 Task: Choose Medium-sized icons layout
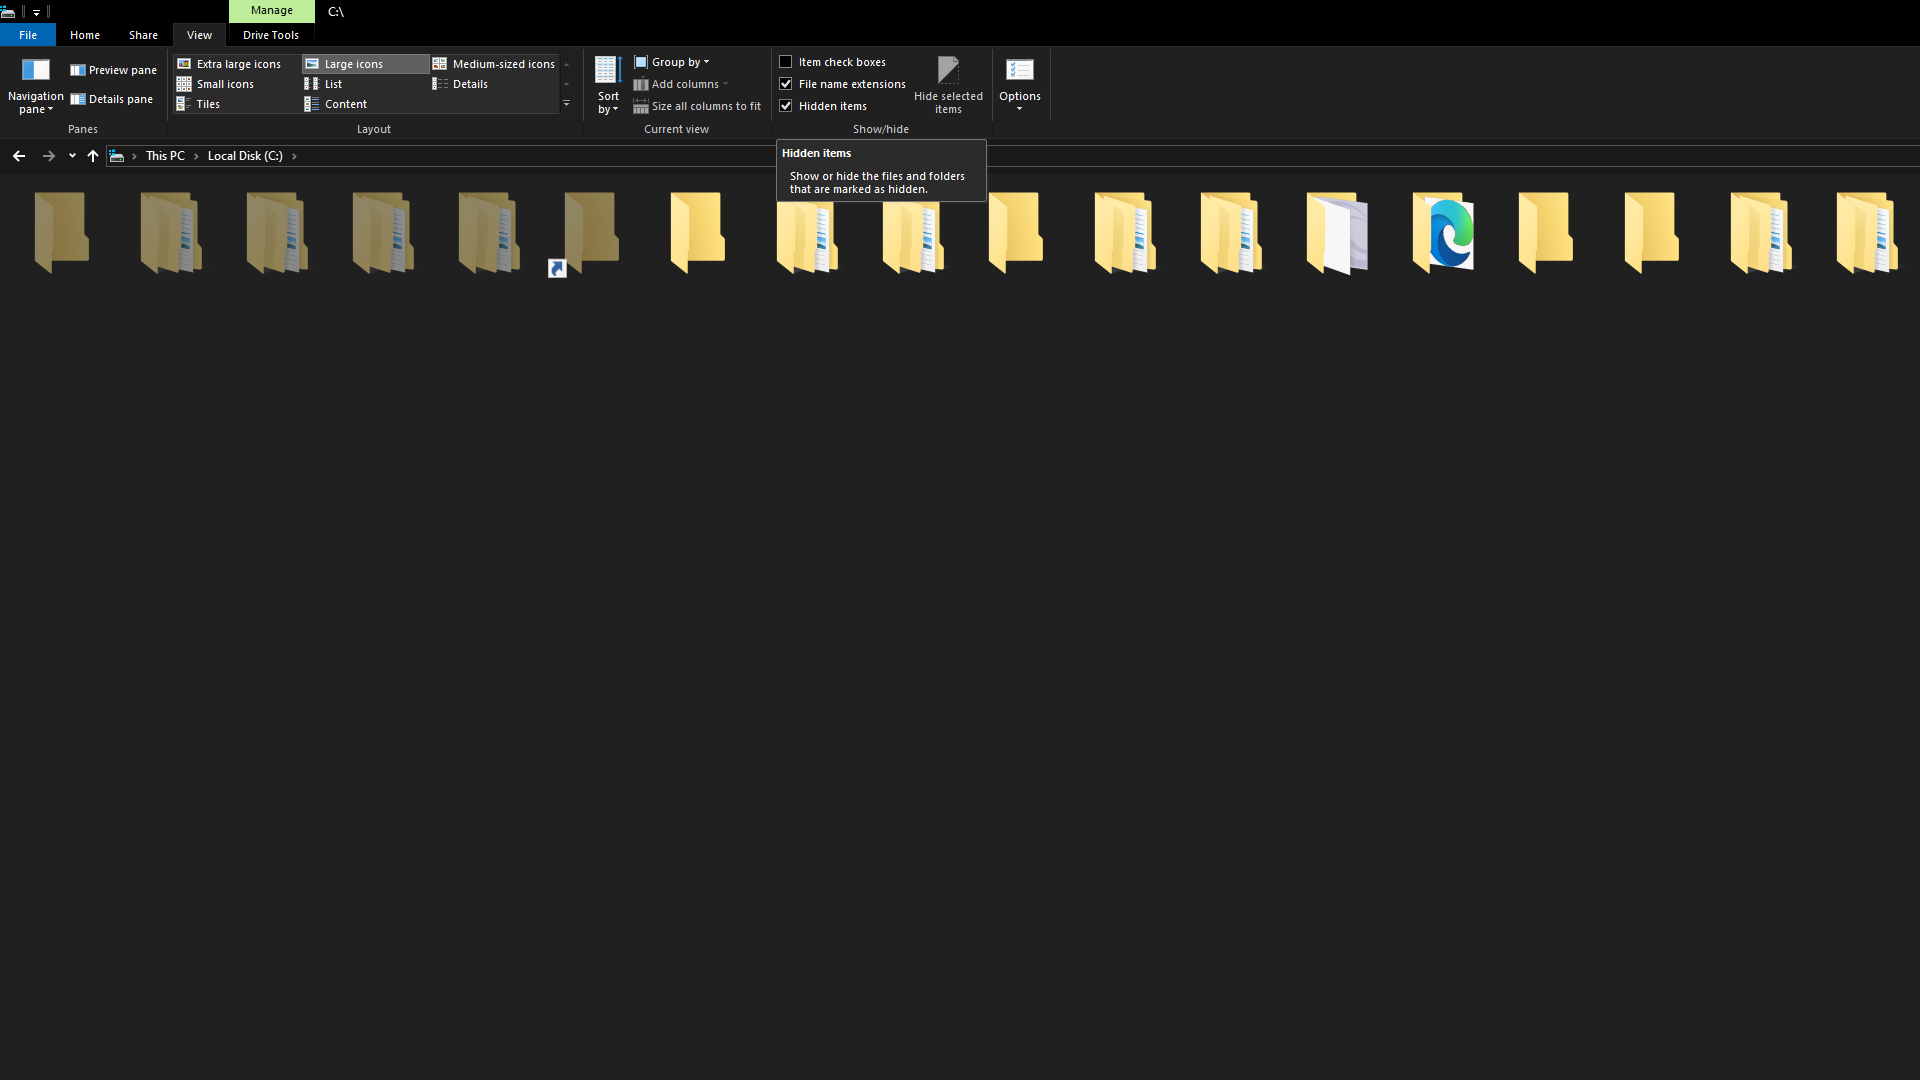494,64
